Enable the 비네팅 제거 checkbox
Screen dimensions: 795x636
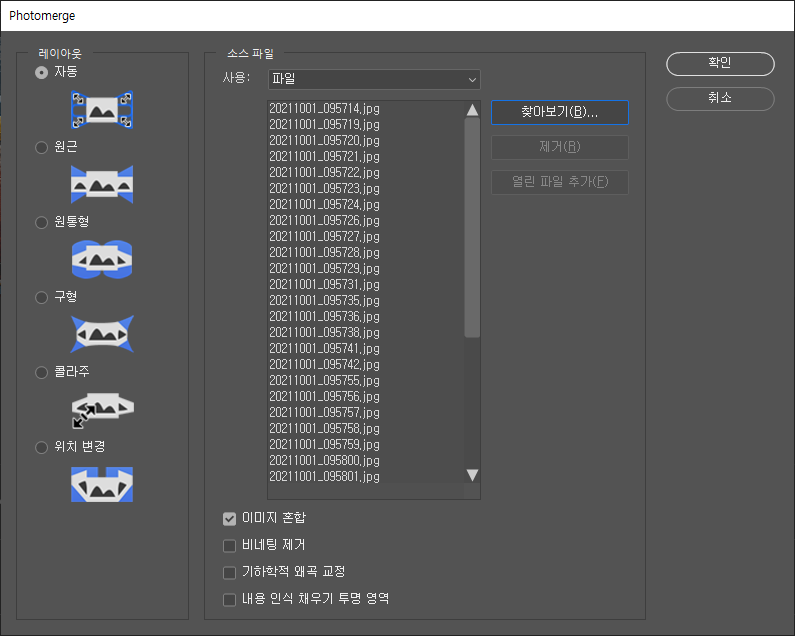tap(230, 546)
